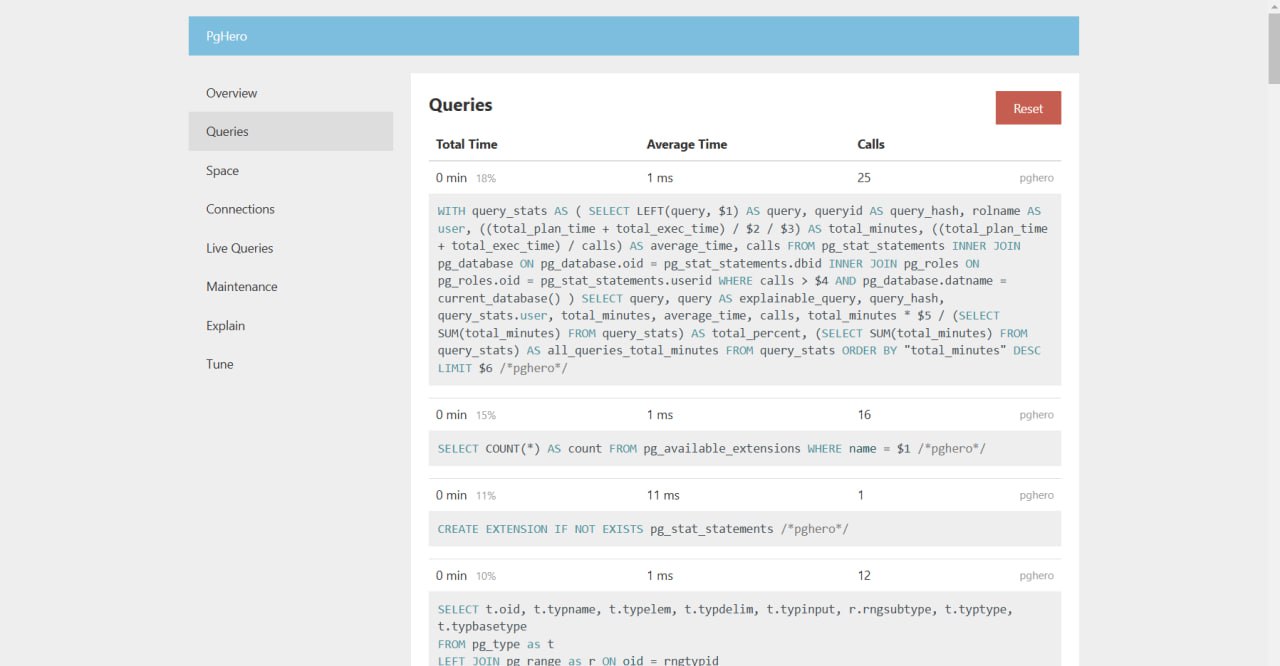The image size is (1280, 666).
Task: Click the scrollbar up arrow
Action: [x=1272, y=7]
